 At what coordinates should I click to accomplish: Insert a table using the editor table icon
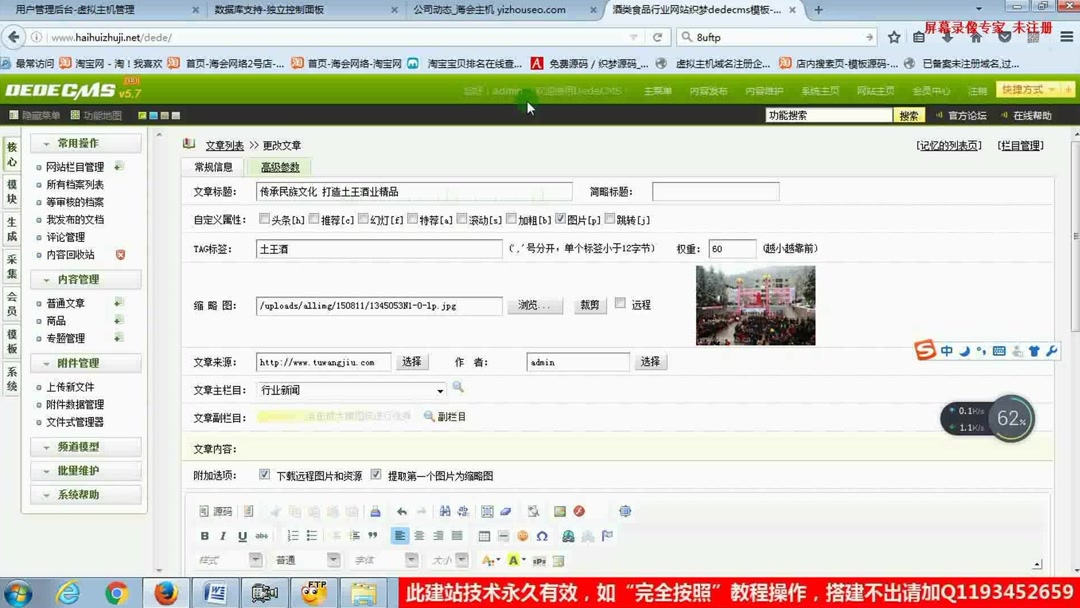pos(484,537)
